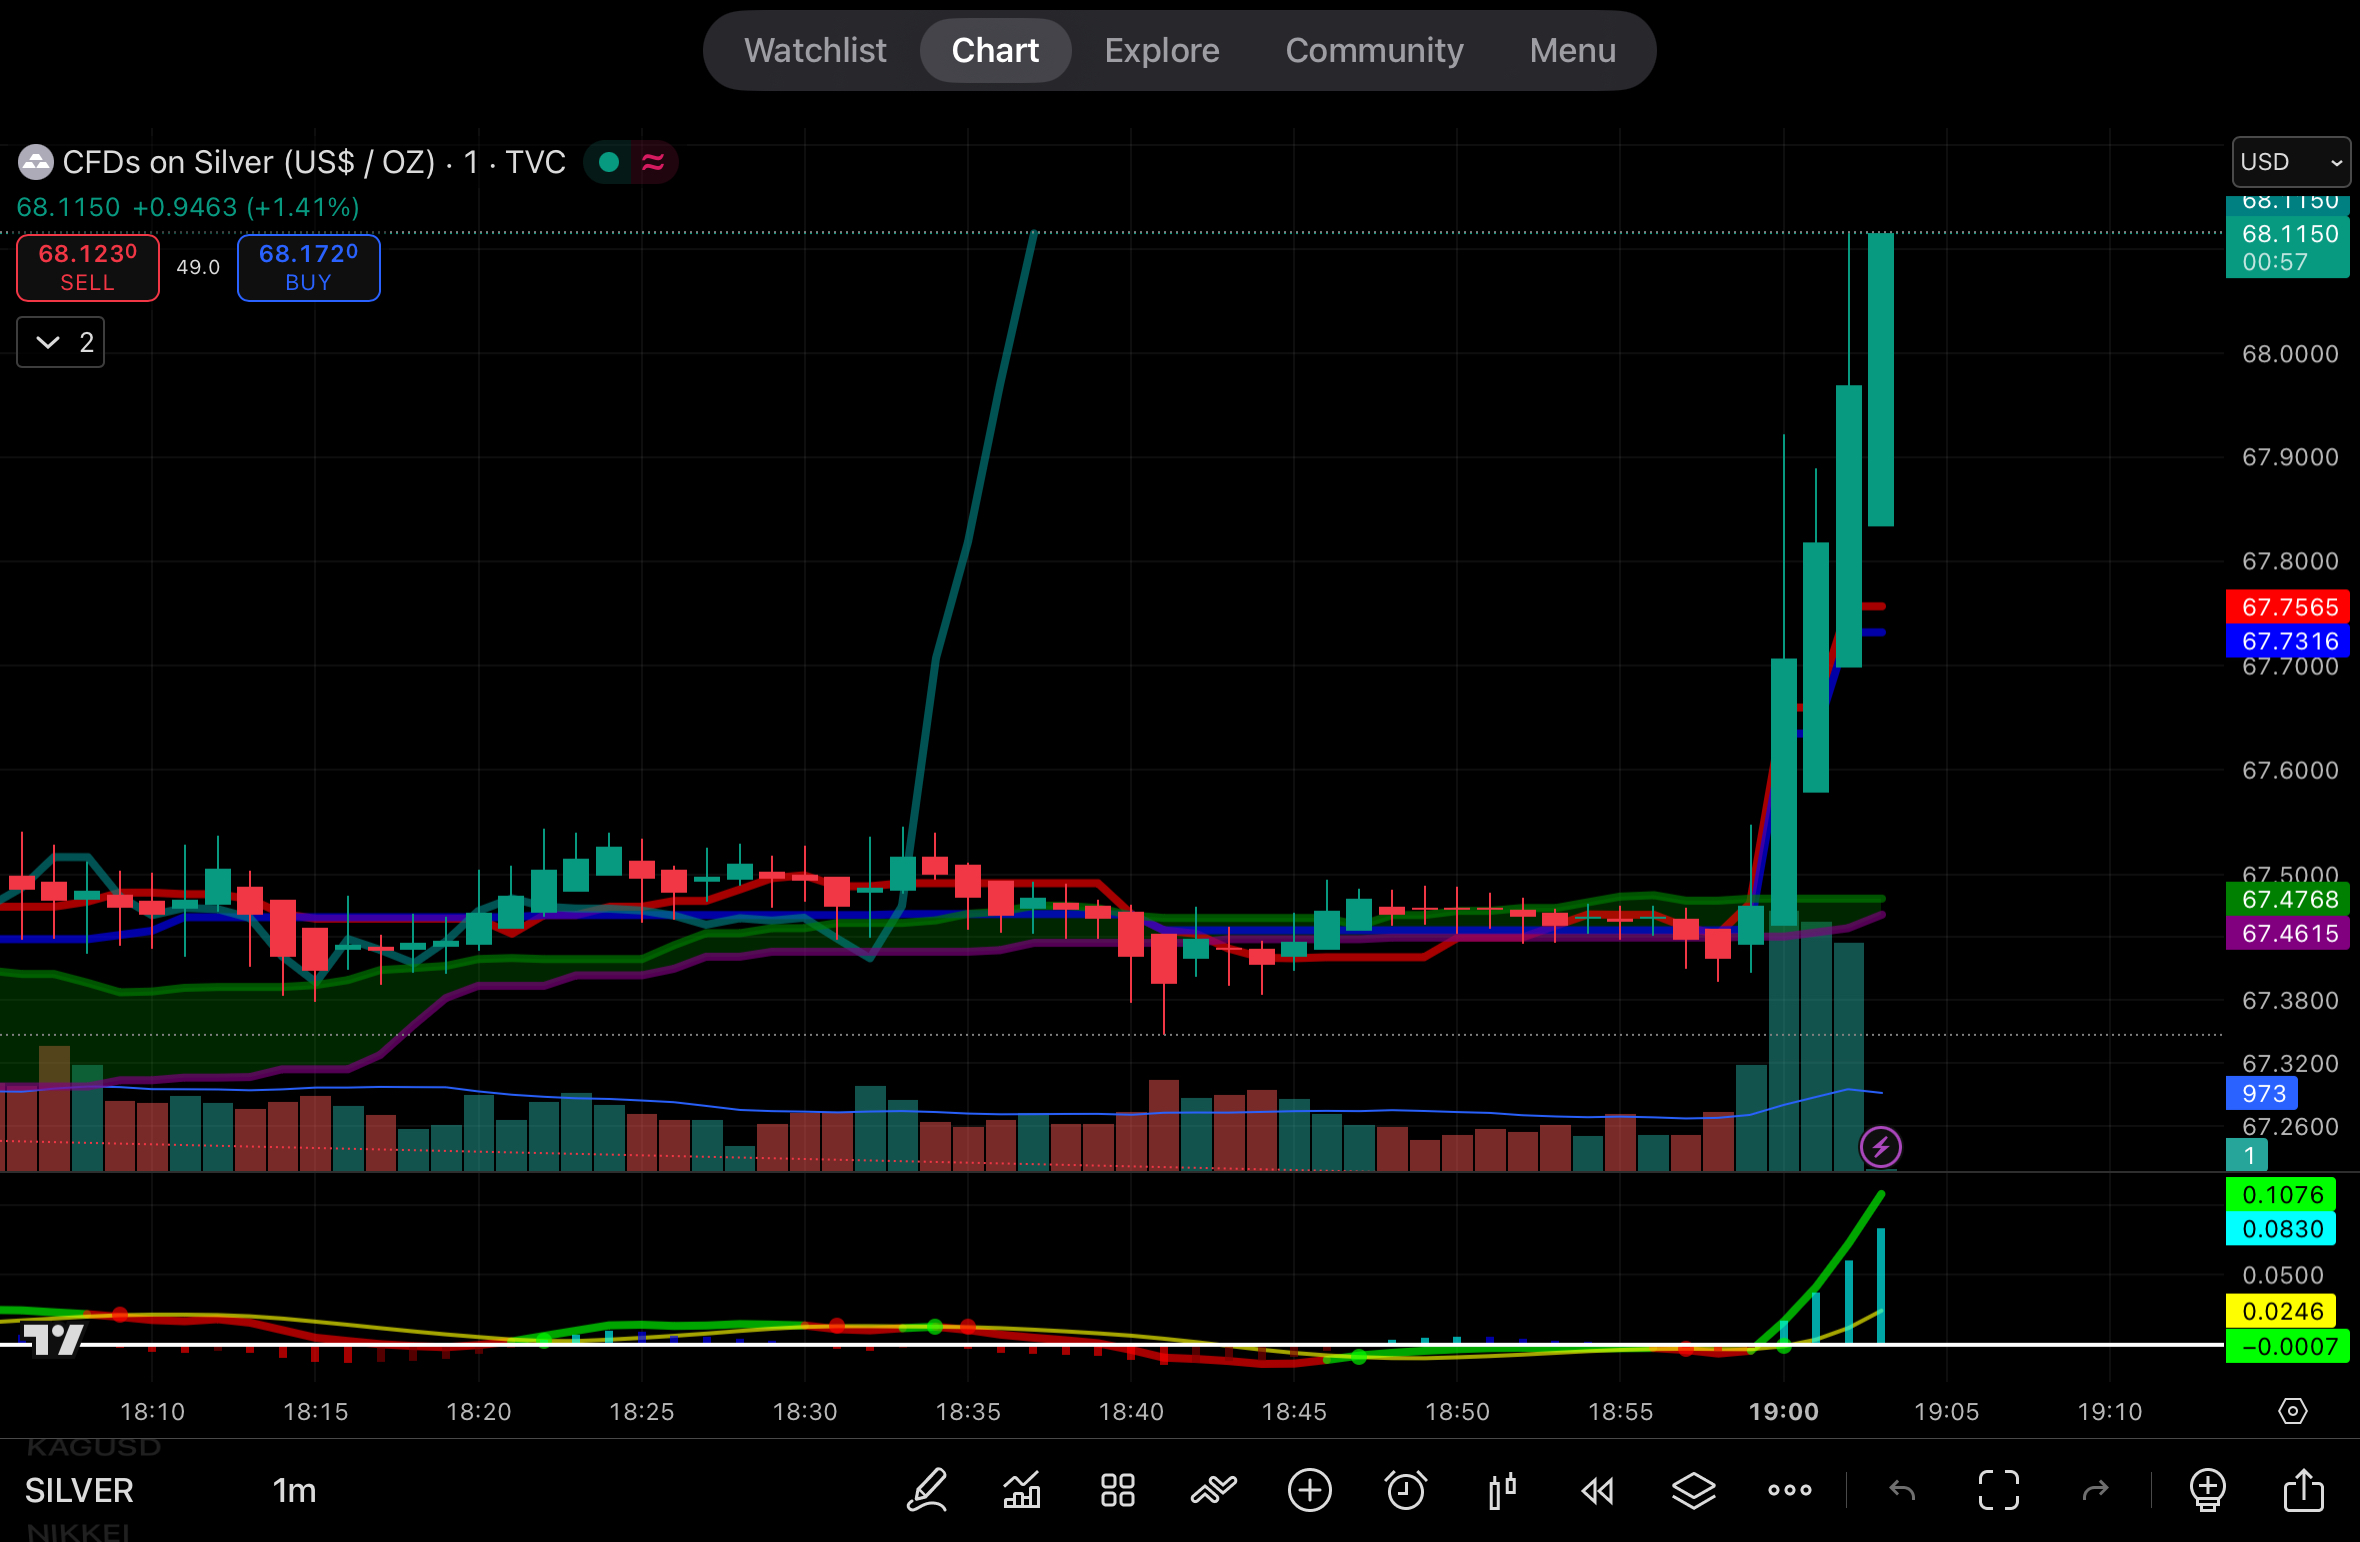Open the Community tab

tap(1374, 50)
